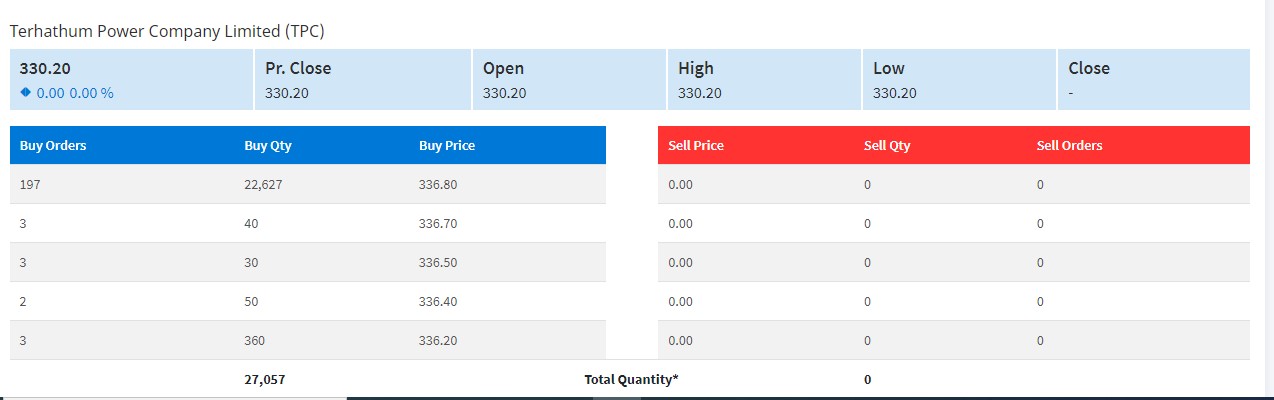This screenshot has width=1274, height=400.
Task: Click the 336.70 buy price row
Action: [x=308, y=223]
